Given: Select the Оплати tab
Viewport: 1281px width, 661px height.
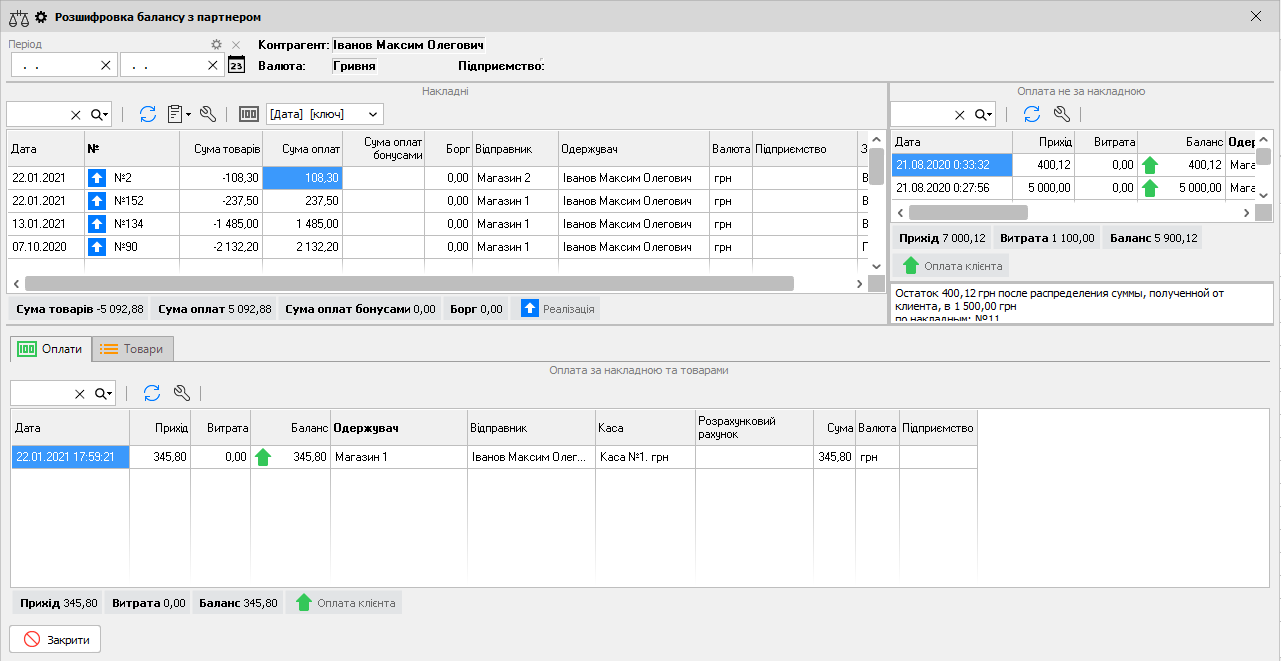Looking at the screenshot, I should (51, 349).
